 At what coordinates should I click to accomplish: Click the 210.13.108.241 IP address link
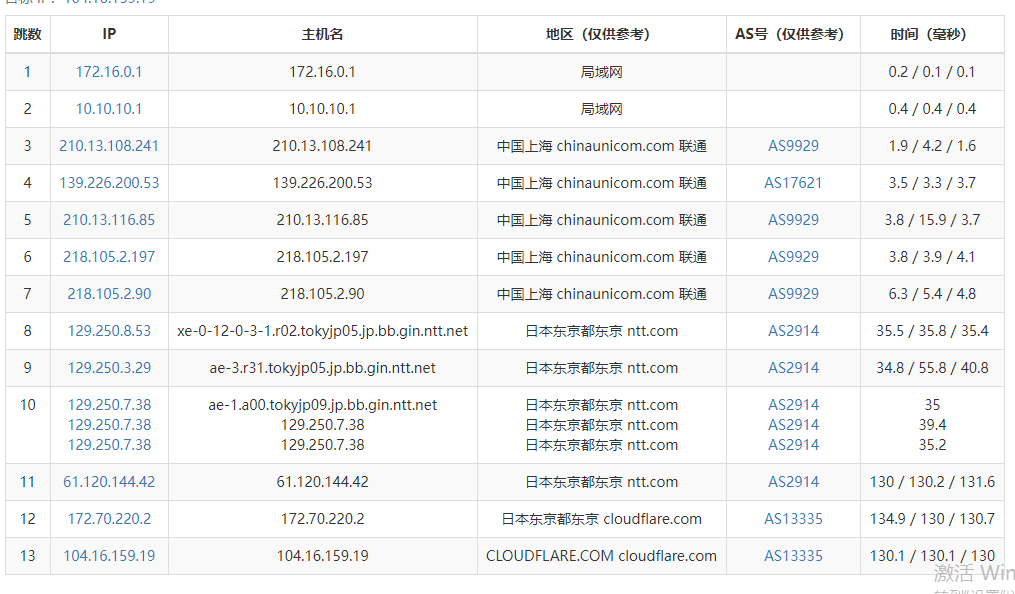coord(109,146)
